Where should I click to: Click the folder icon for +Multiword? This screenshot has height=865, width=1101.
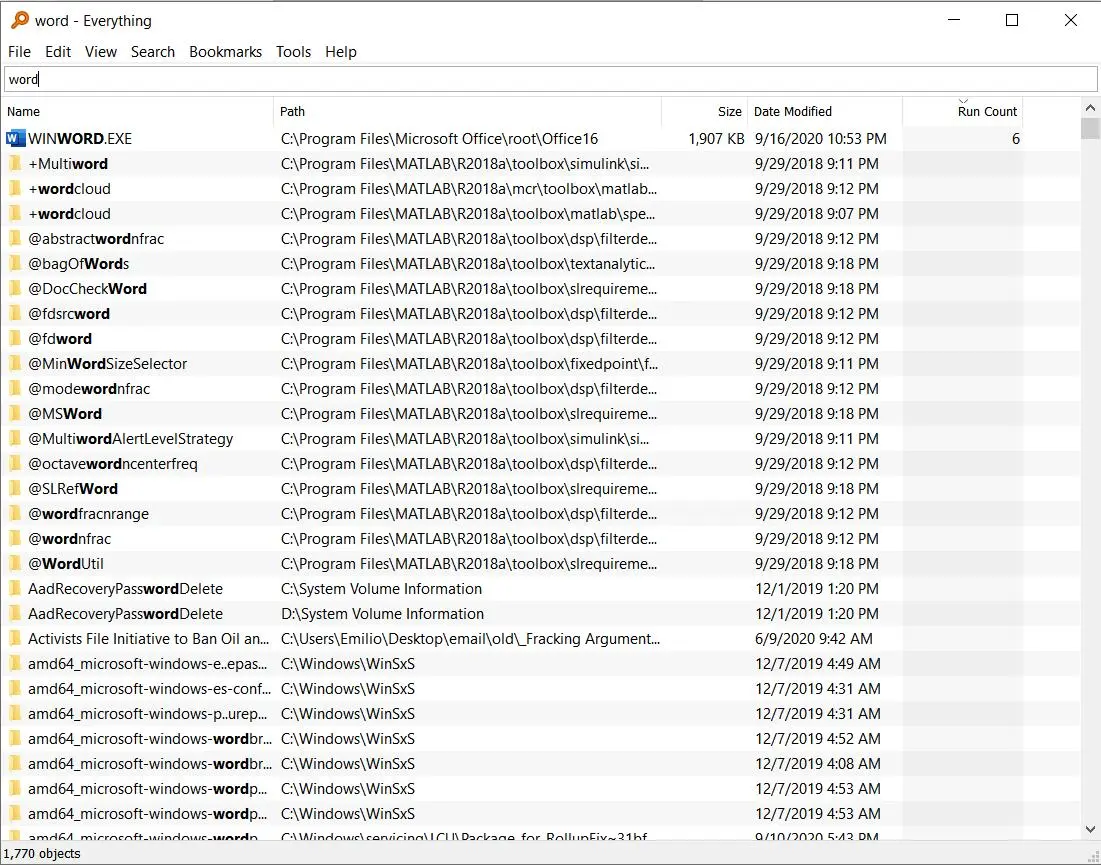pyautogui.click(x=14, y=164)
